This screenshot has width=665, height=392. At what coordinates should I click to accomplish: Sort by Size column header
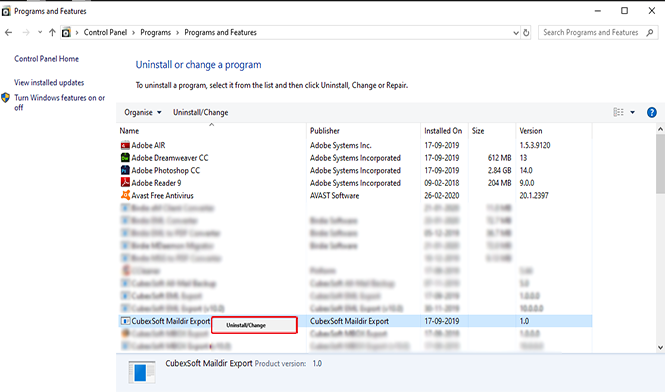tap(478, 131)
